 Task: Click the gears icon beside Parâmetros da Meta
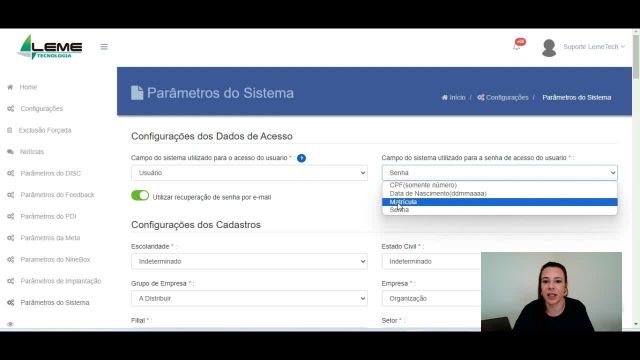[x=11, y=238]
